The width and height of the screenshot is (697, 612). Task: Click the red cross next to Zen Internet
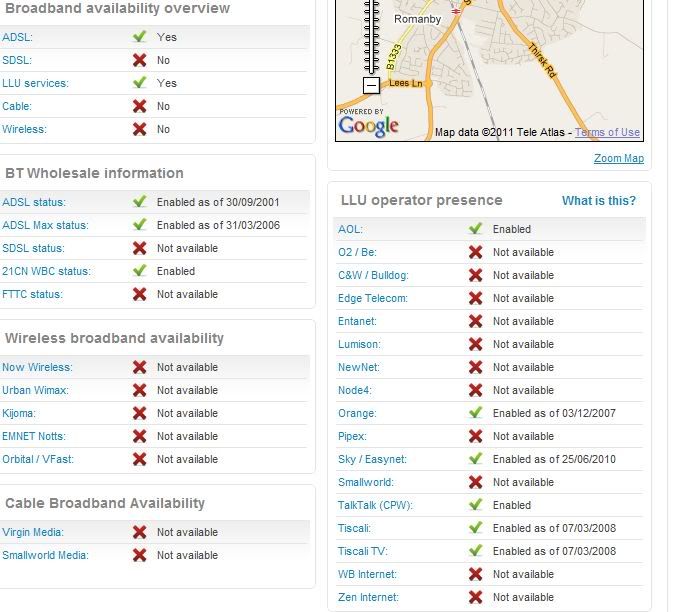tap(476, 597)
